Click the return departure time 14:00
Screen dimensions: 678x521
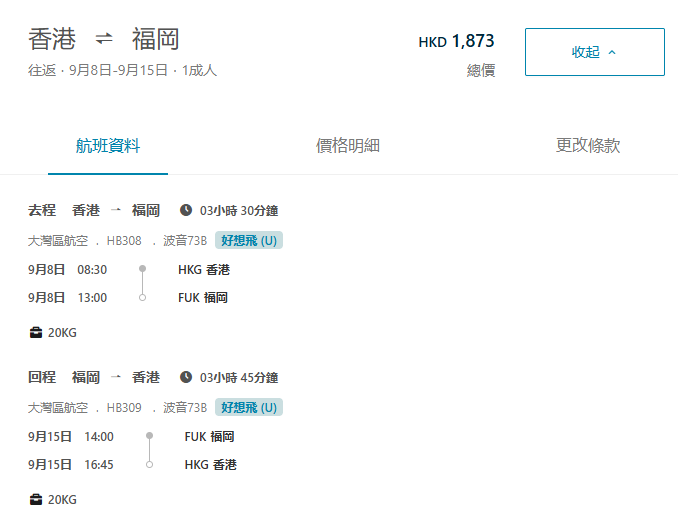pyautogui.click(x=99, y=437)
